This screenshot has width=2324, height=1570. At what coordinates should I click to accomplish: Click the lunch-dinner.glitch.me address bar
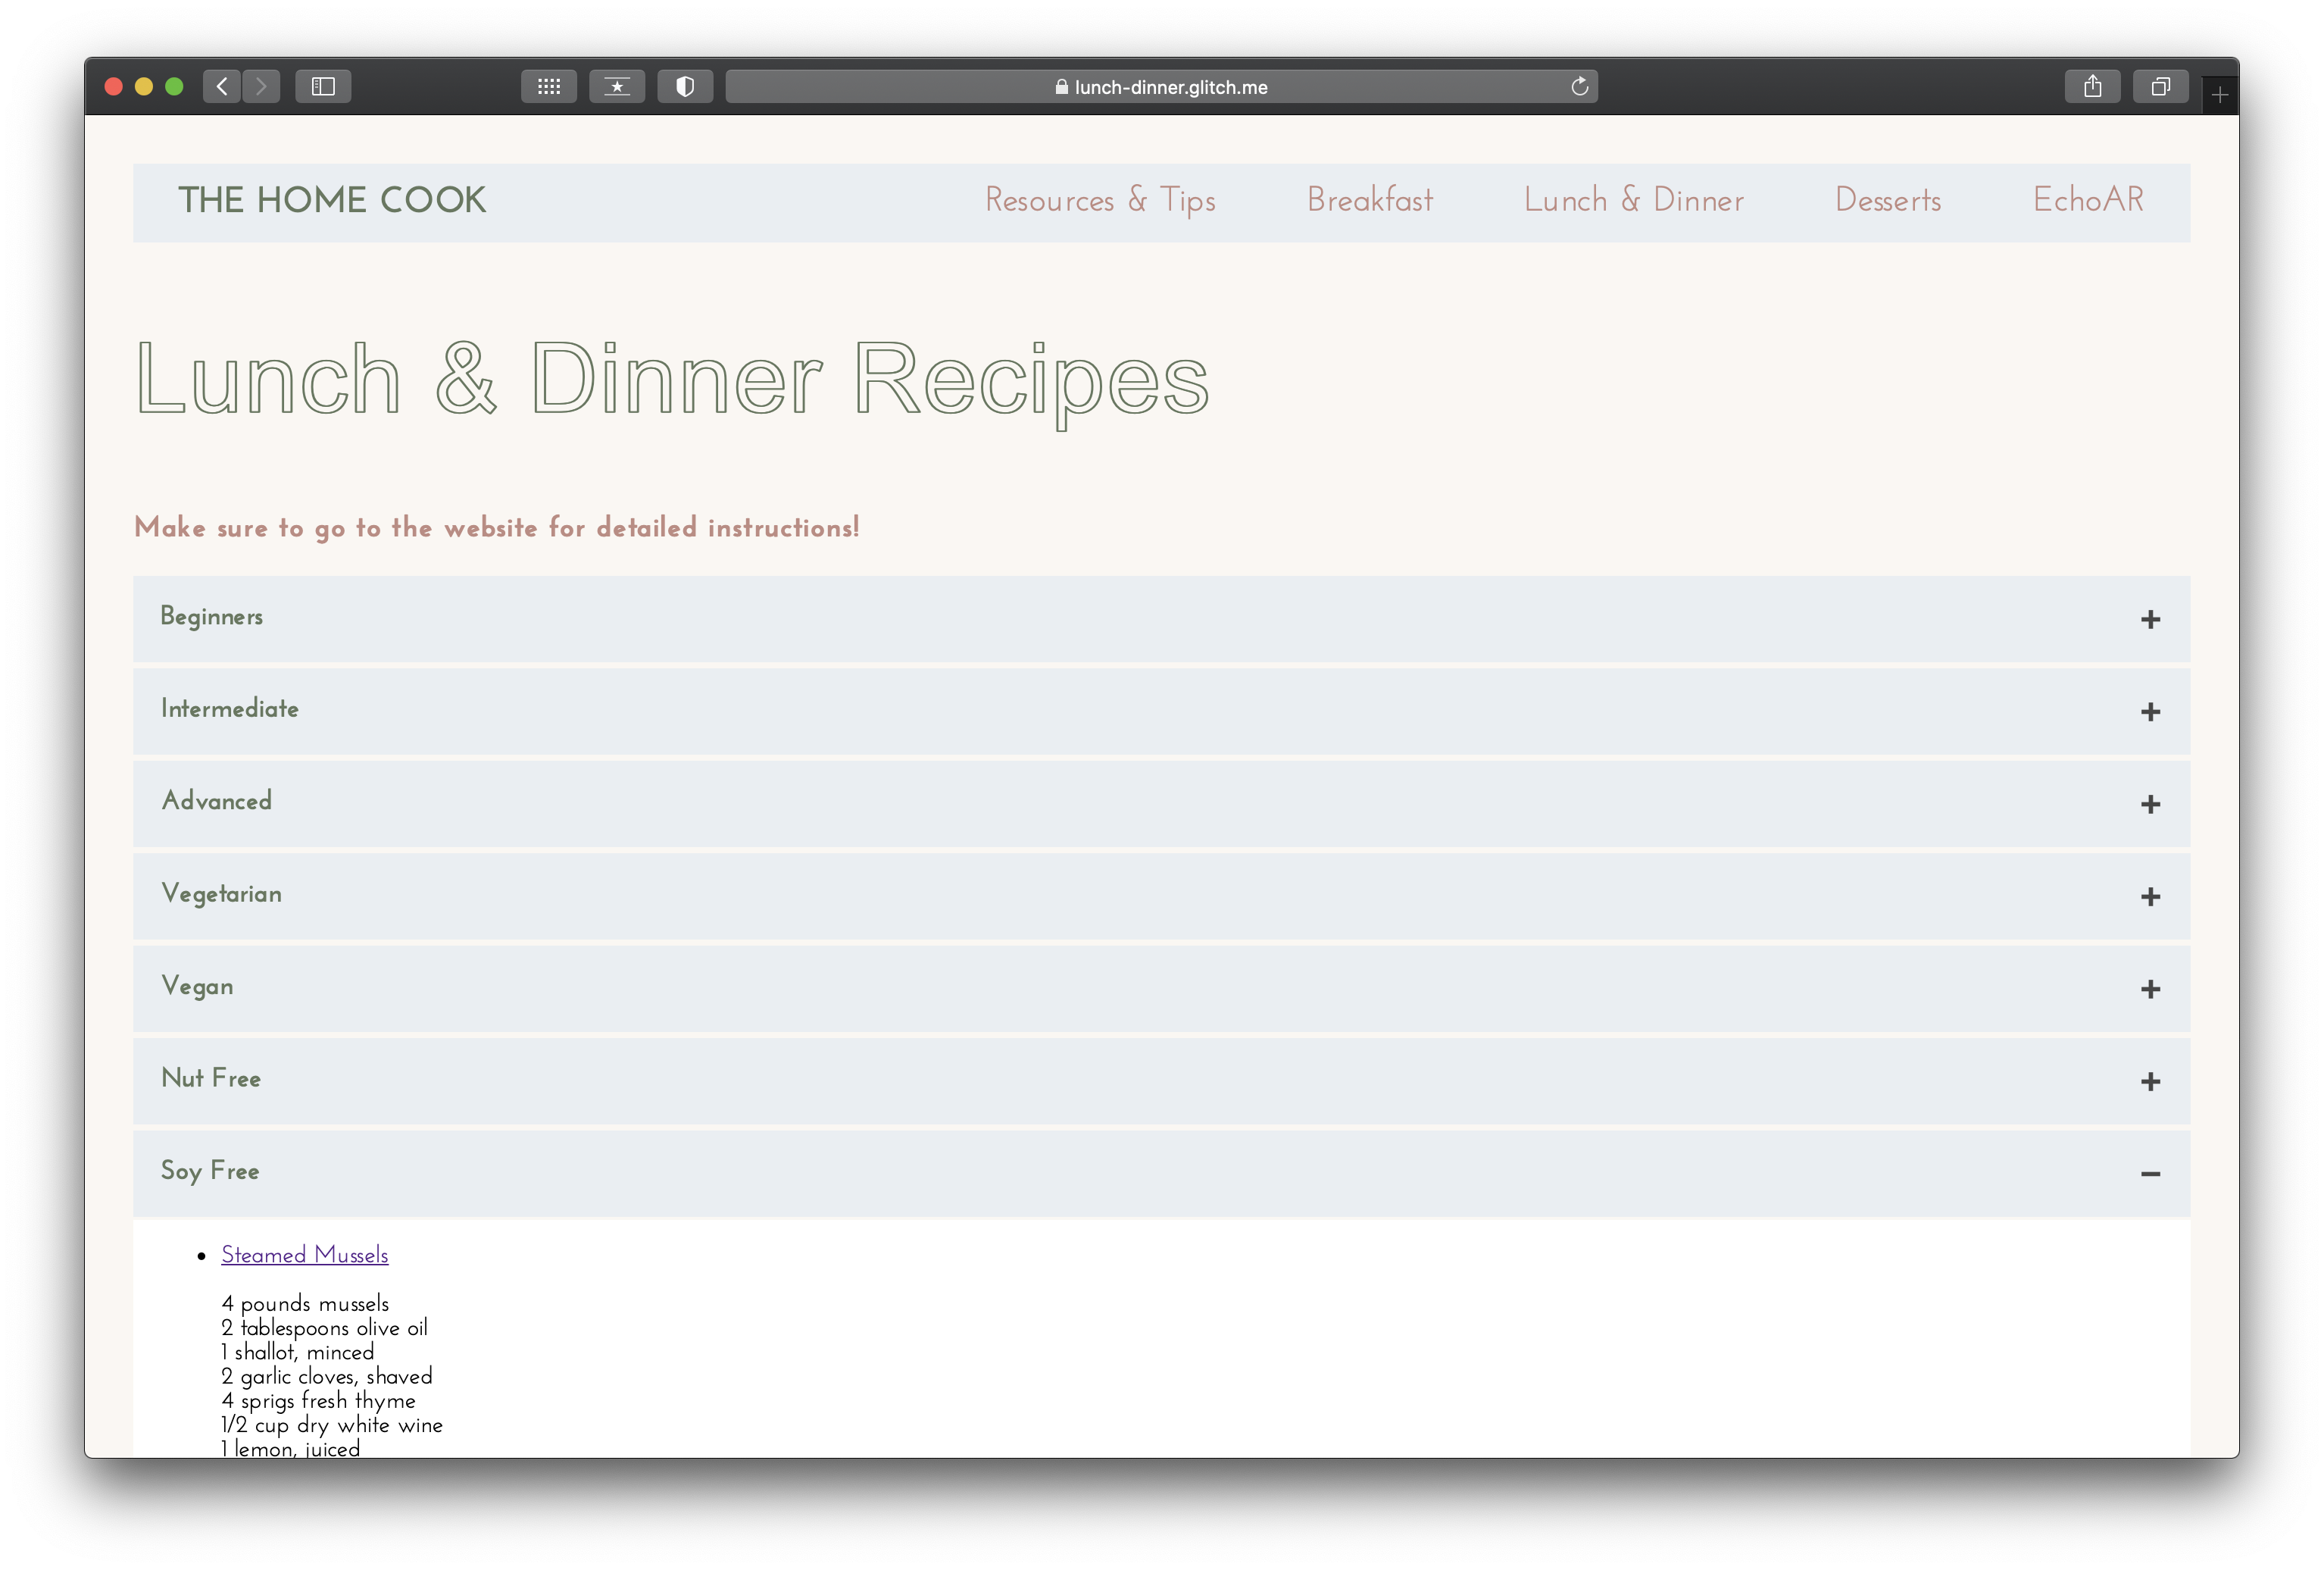pyautogui.click(x=1160, y=87)
